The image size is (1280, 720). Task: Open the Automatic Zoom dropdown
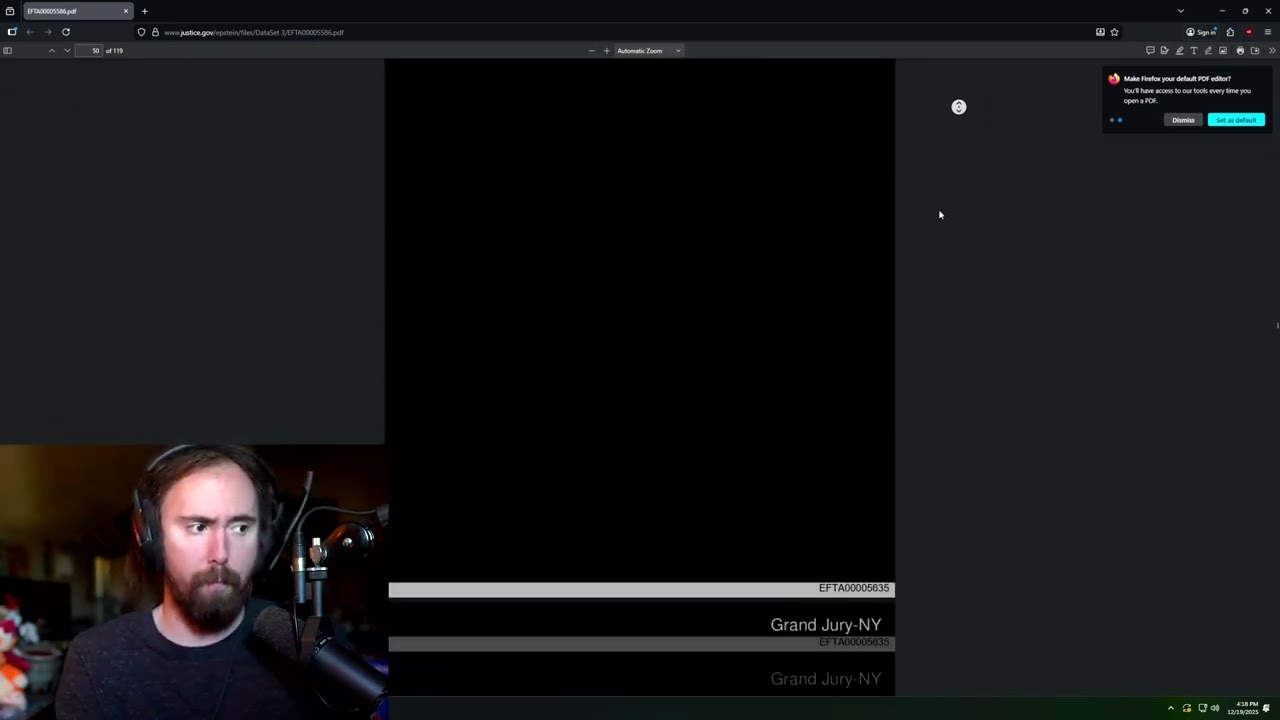[648, 50]
